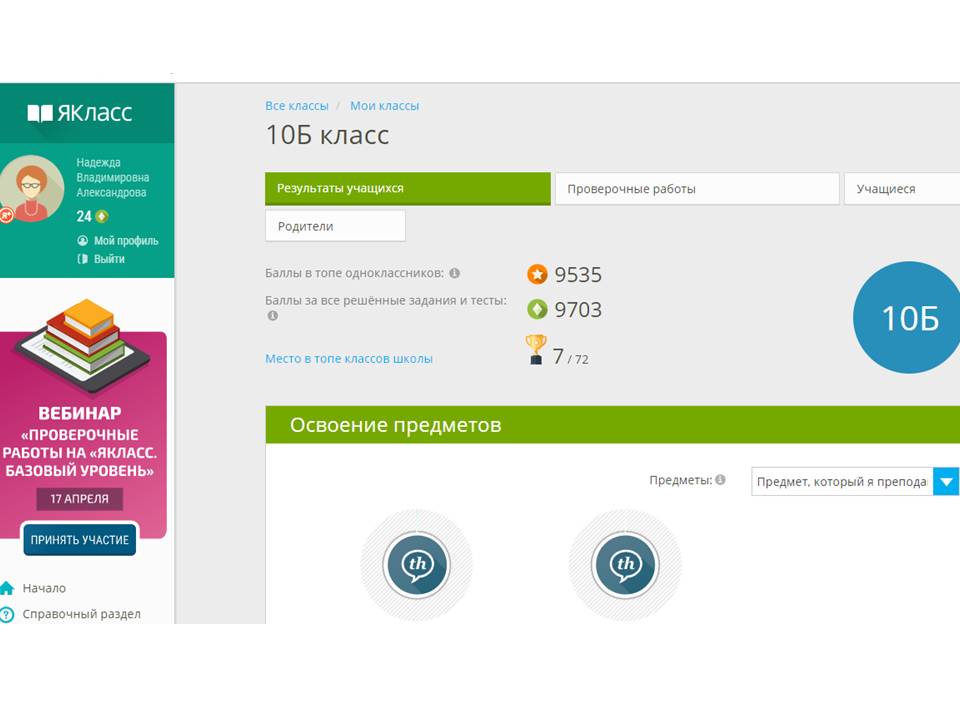Screen dimensions: 960x720
Task: Click the trophy icon for class rank
Action: [536, 350]
